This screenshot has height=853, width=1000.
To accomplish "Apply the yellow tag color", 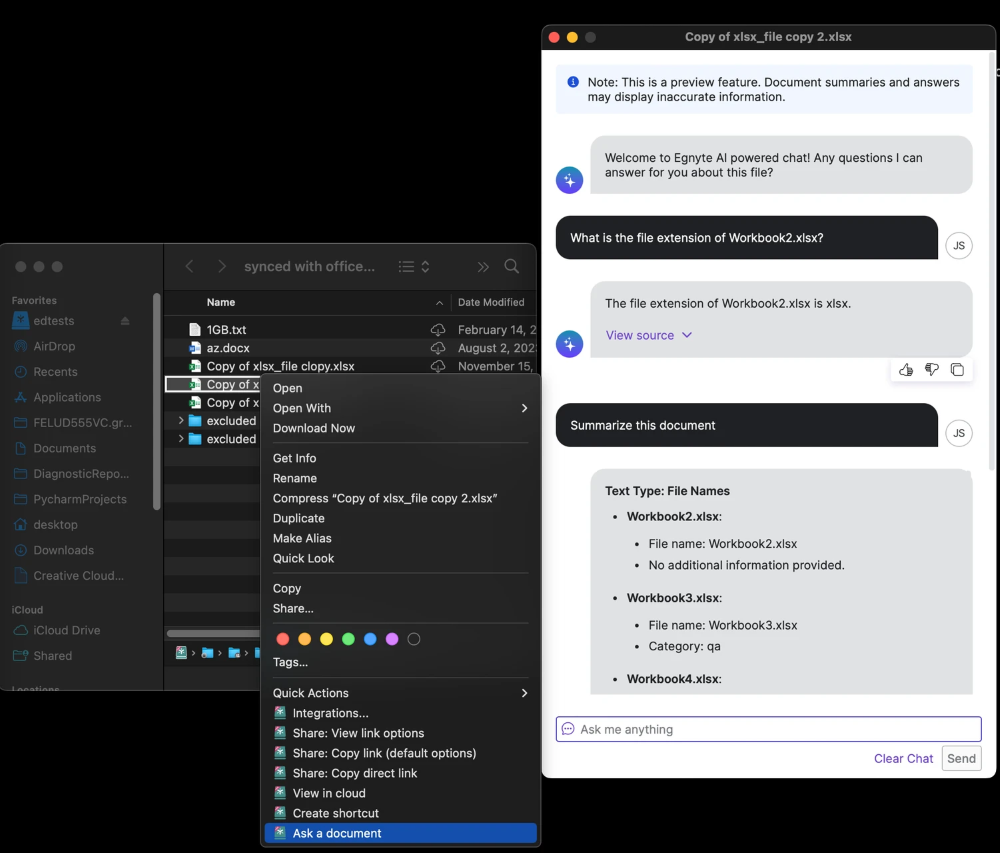I will [x=326, y=639].
